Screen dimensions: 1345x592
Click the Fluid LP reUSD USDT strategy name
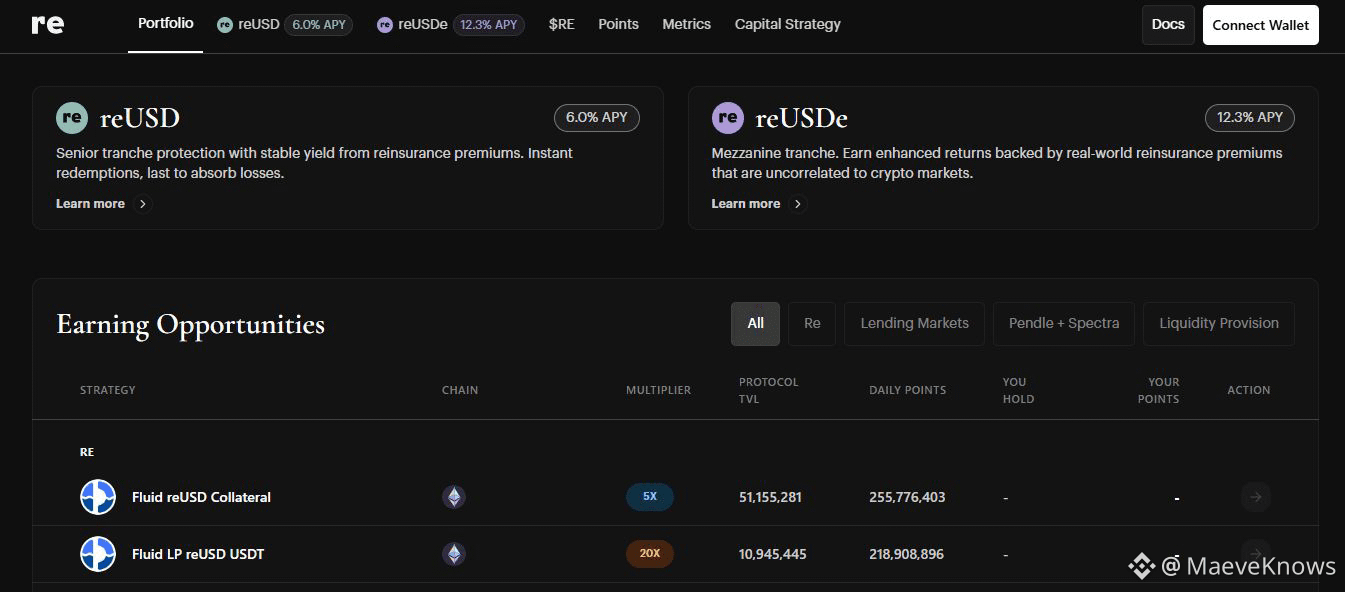pyautogui.click(x=198, y=554)
